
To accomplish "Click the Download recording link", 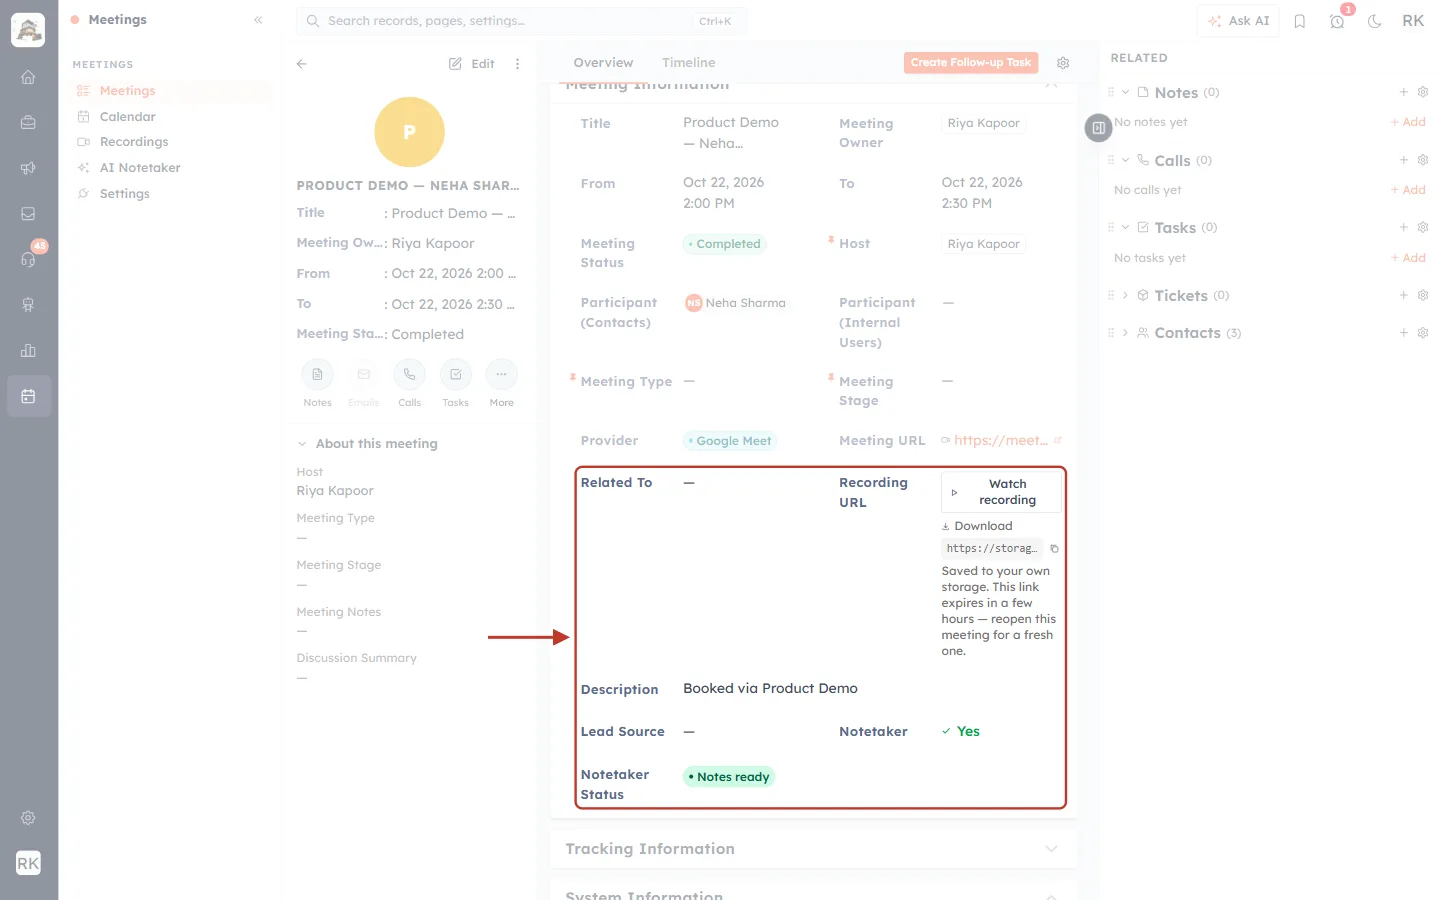I will point(977,526).
